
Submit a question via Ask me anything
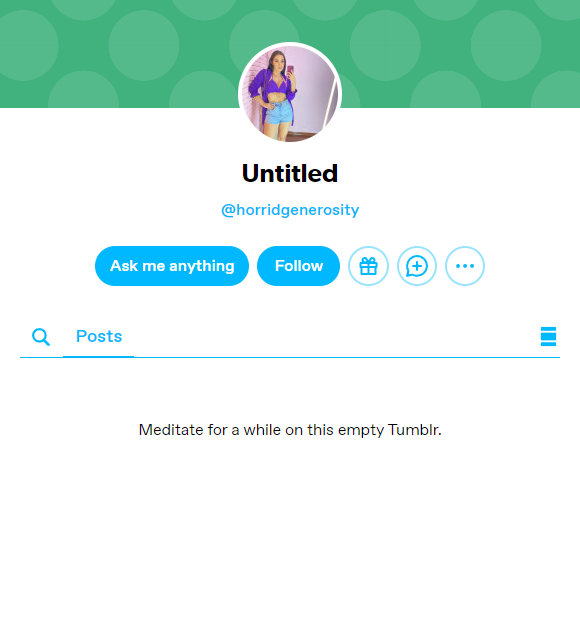tap(172, 266)
